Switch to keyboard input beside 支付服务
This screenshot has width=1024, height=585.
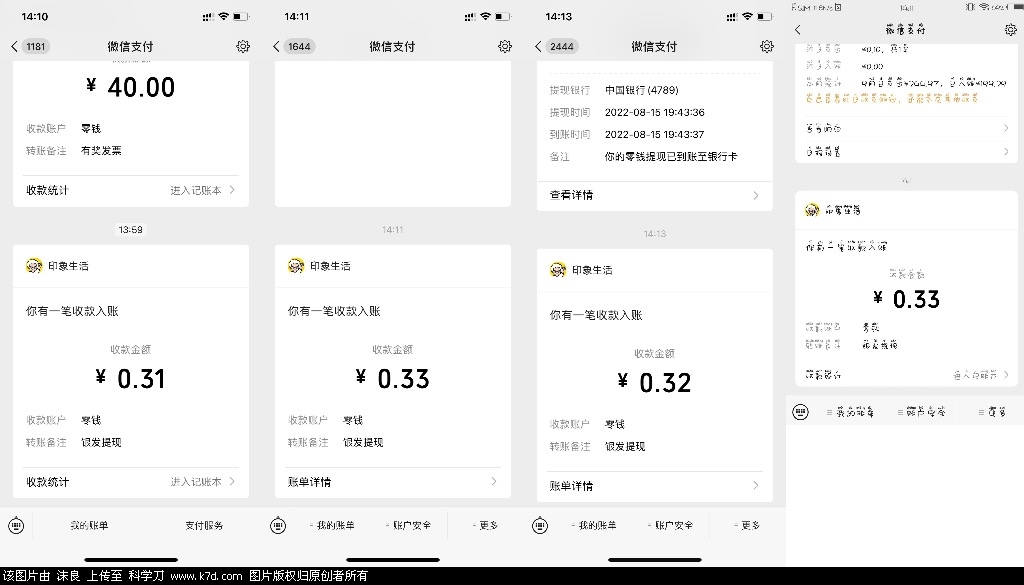16,525
